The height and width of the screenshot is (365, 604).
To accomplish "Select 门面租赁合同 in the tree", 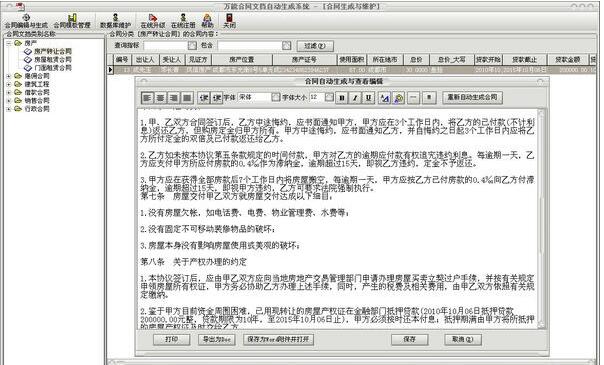I will pos(52,68).
